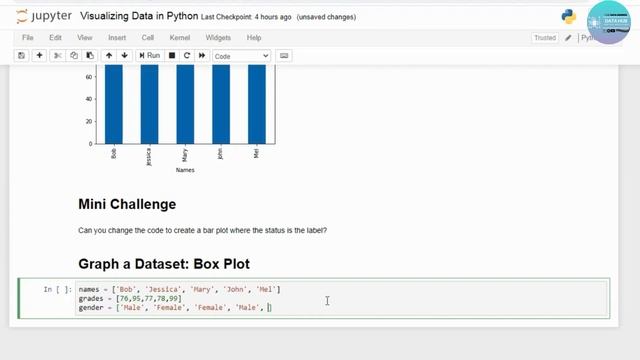Restart the kernel icon
640x360 pixels.
(x=187, y=56)
